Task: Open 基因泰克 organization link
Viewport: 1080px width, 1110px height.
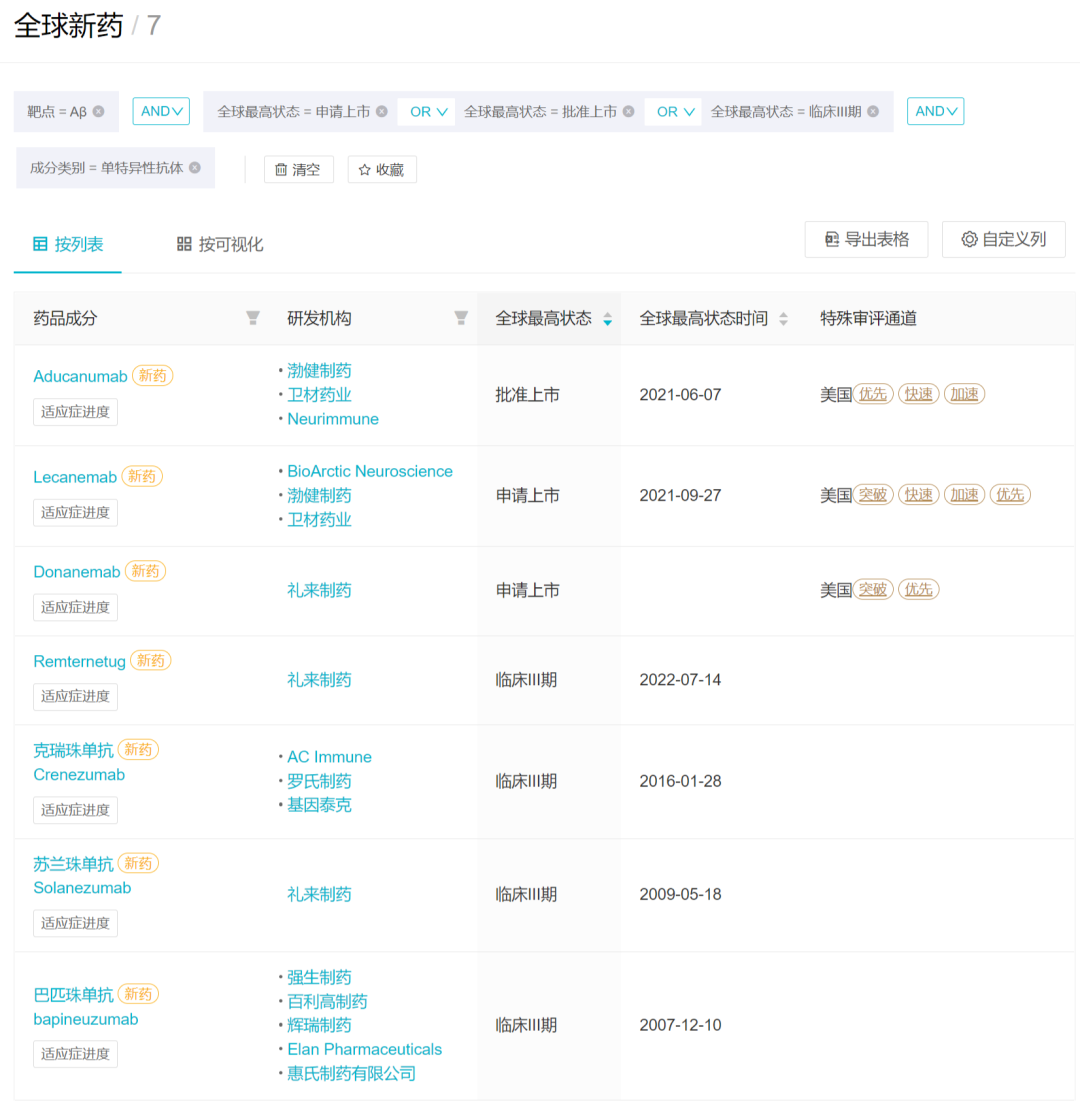Action: tap(319, 805)
